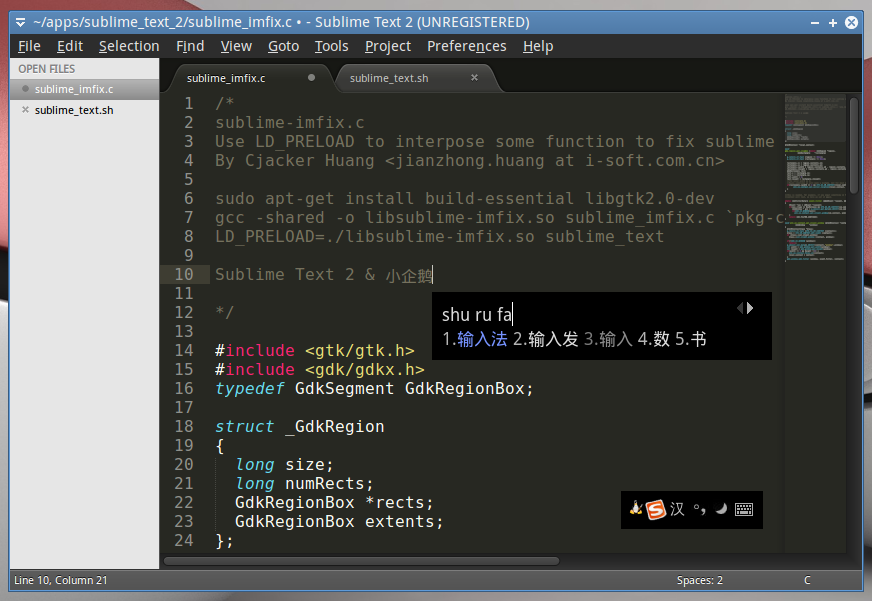Choose candidate 2 输入发
The height and width of the screenshot is (601, 872).
(x=546, y=339)
